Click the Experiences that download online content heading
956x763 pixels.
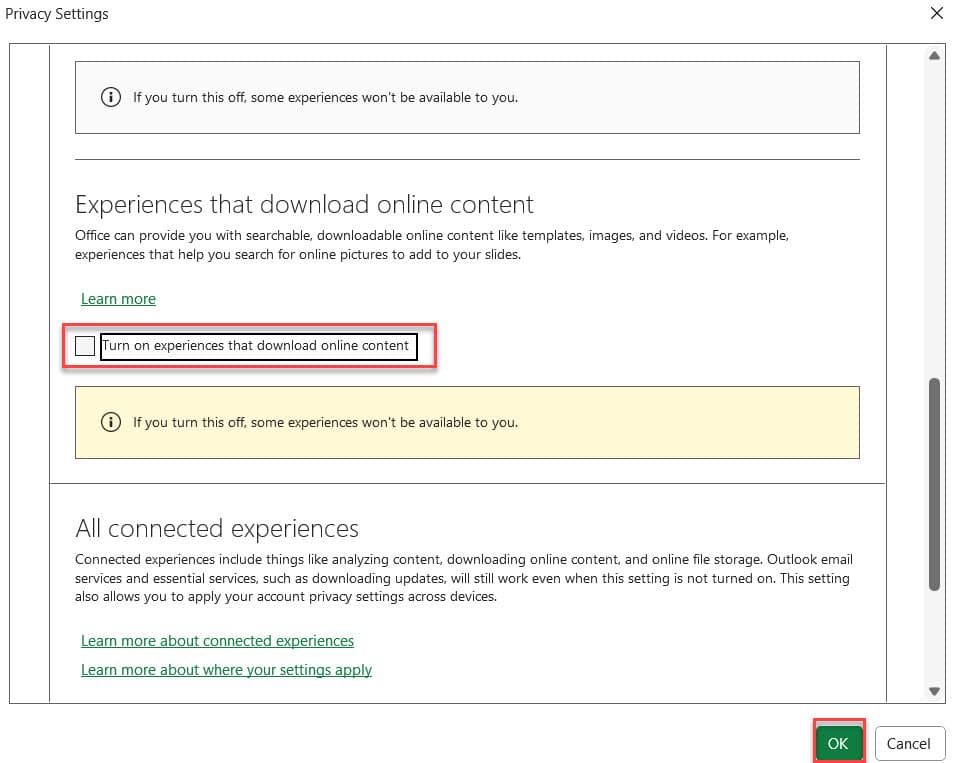coord(304,205)
